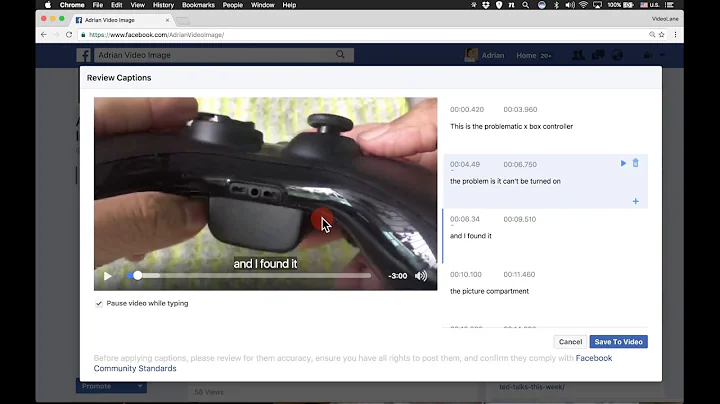Select end time 00:09.610
720x404 pixels.
tap(519, 219)
